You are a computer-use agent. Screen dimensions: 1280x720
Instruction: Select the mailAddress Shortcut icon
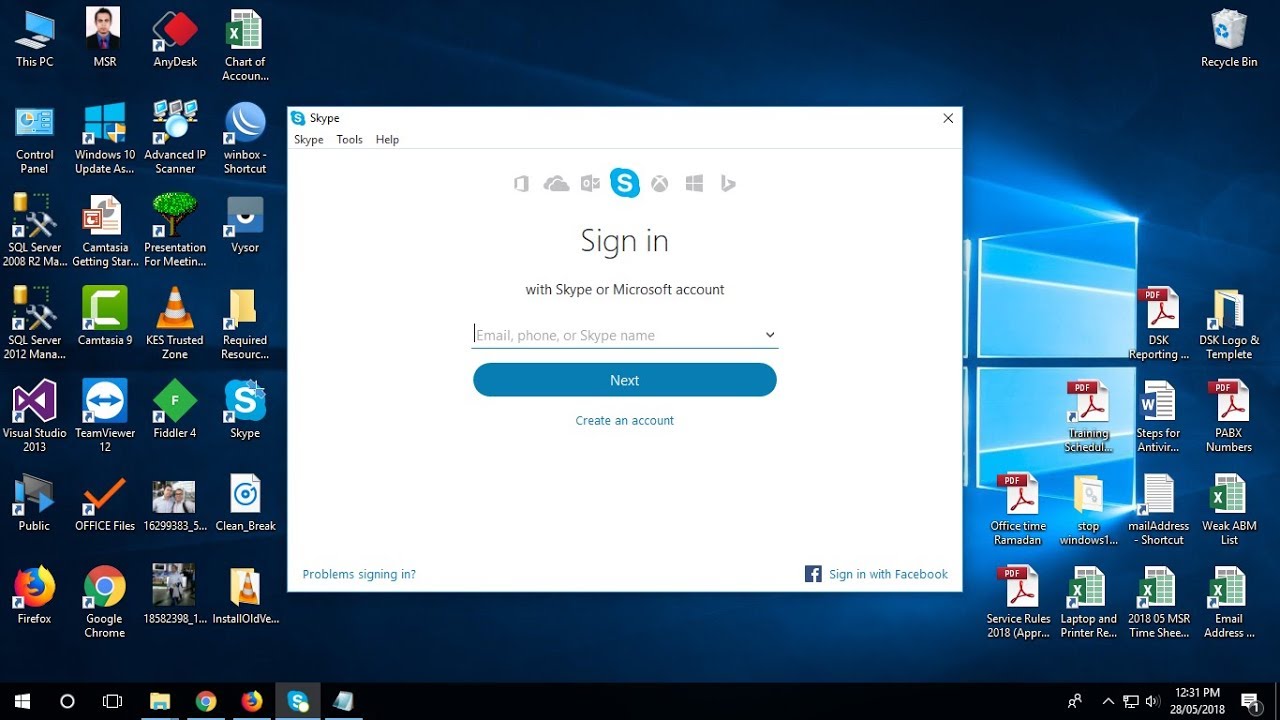point(1159,510)
